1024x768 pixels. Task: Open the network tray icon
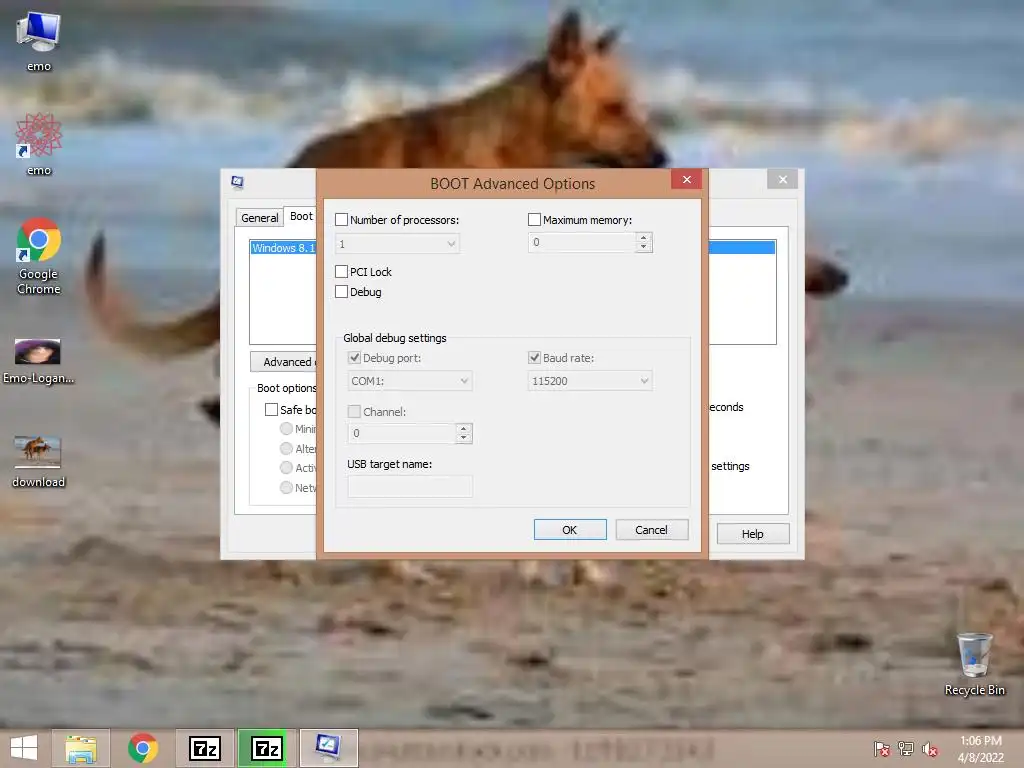(906, 749)
